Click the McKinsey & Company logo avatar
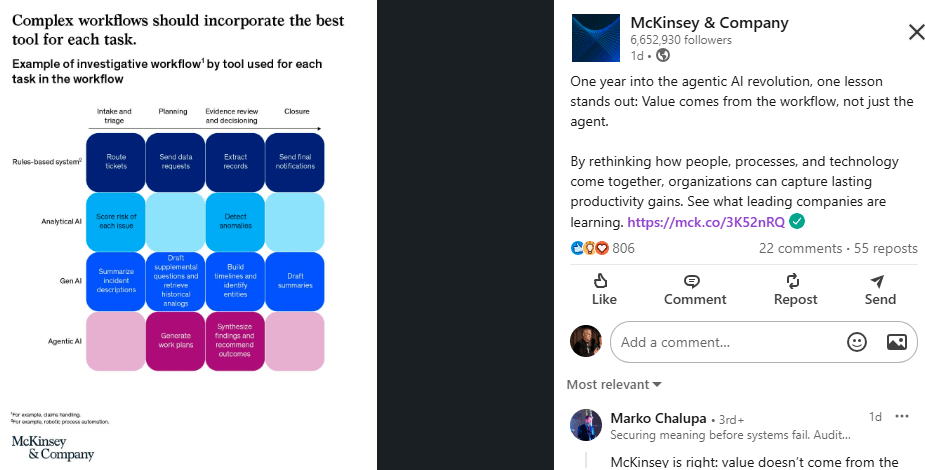The width and height of the screenshot is (925, 470). [x=596, y=38]
